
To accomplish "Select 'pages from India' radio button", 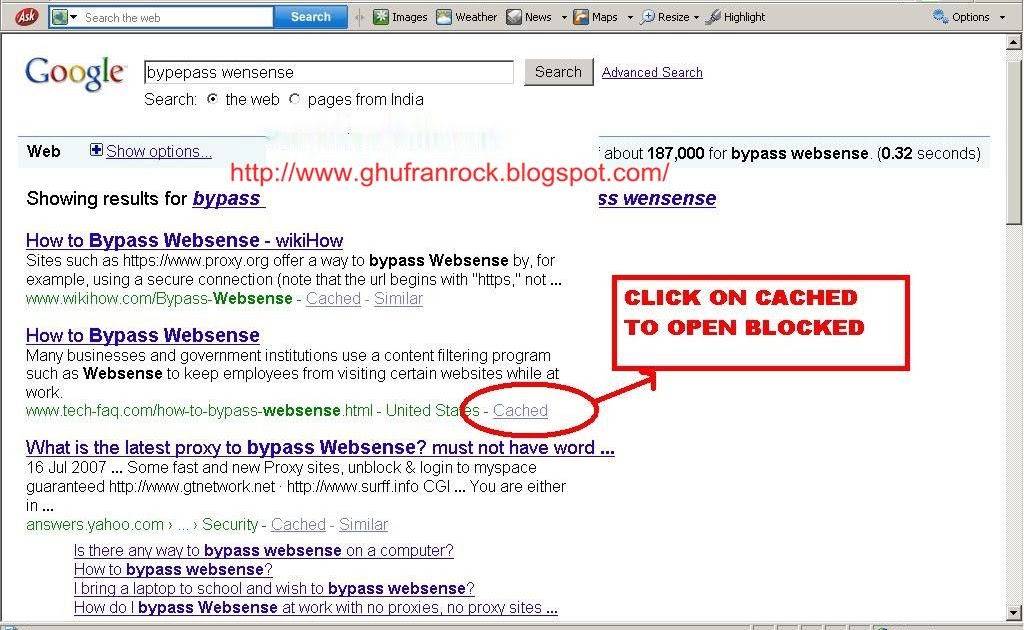I will (x=295, y=99).
